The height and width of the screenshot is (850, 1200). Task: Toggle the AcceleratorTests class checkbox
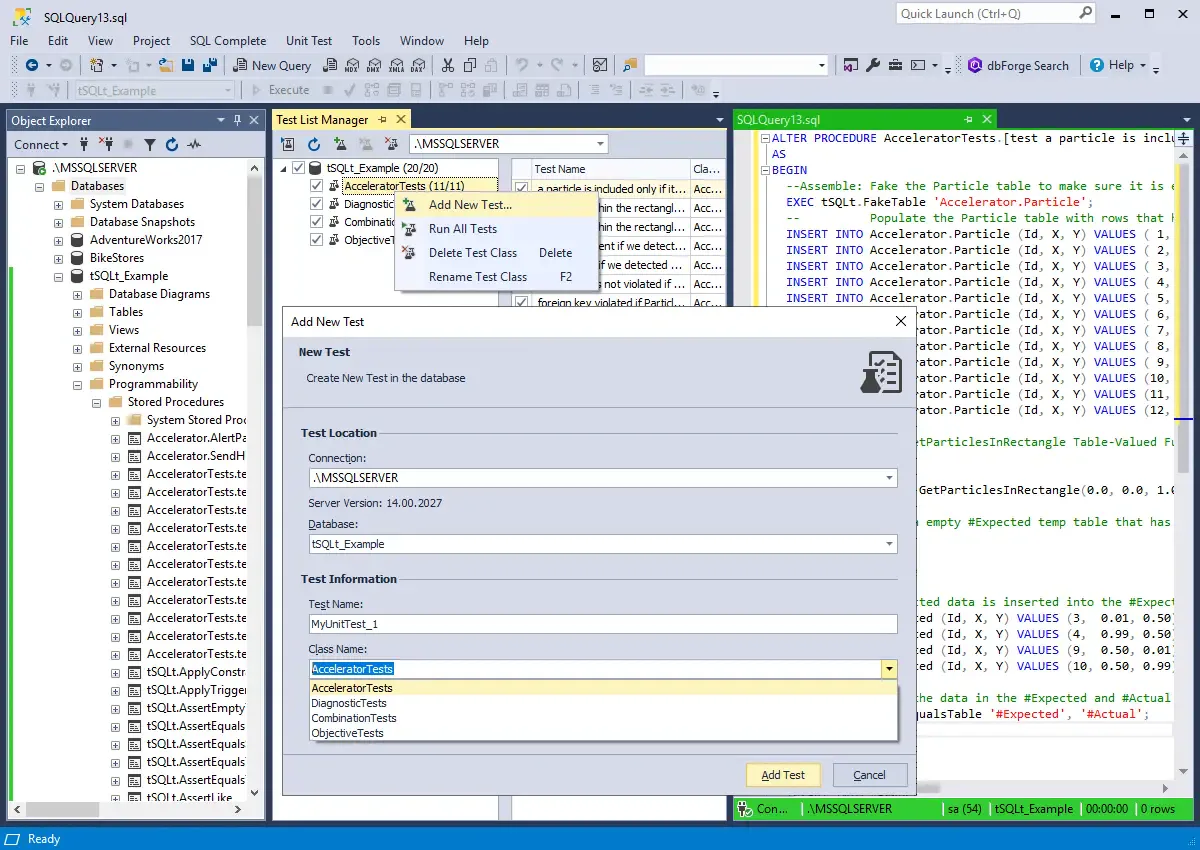pyautogui.click(x=317, y=186)
